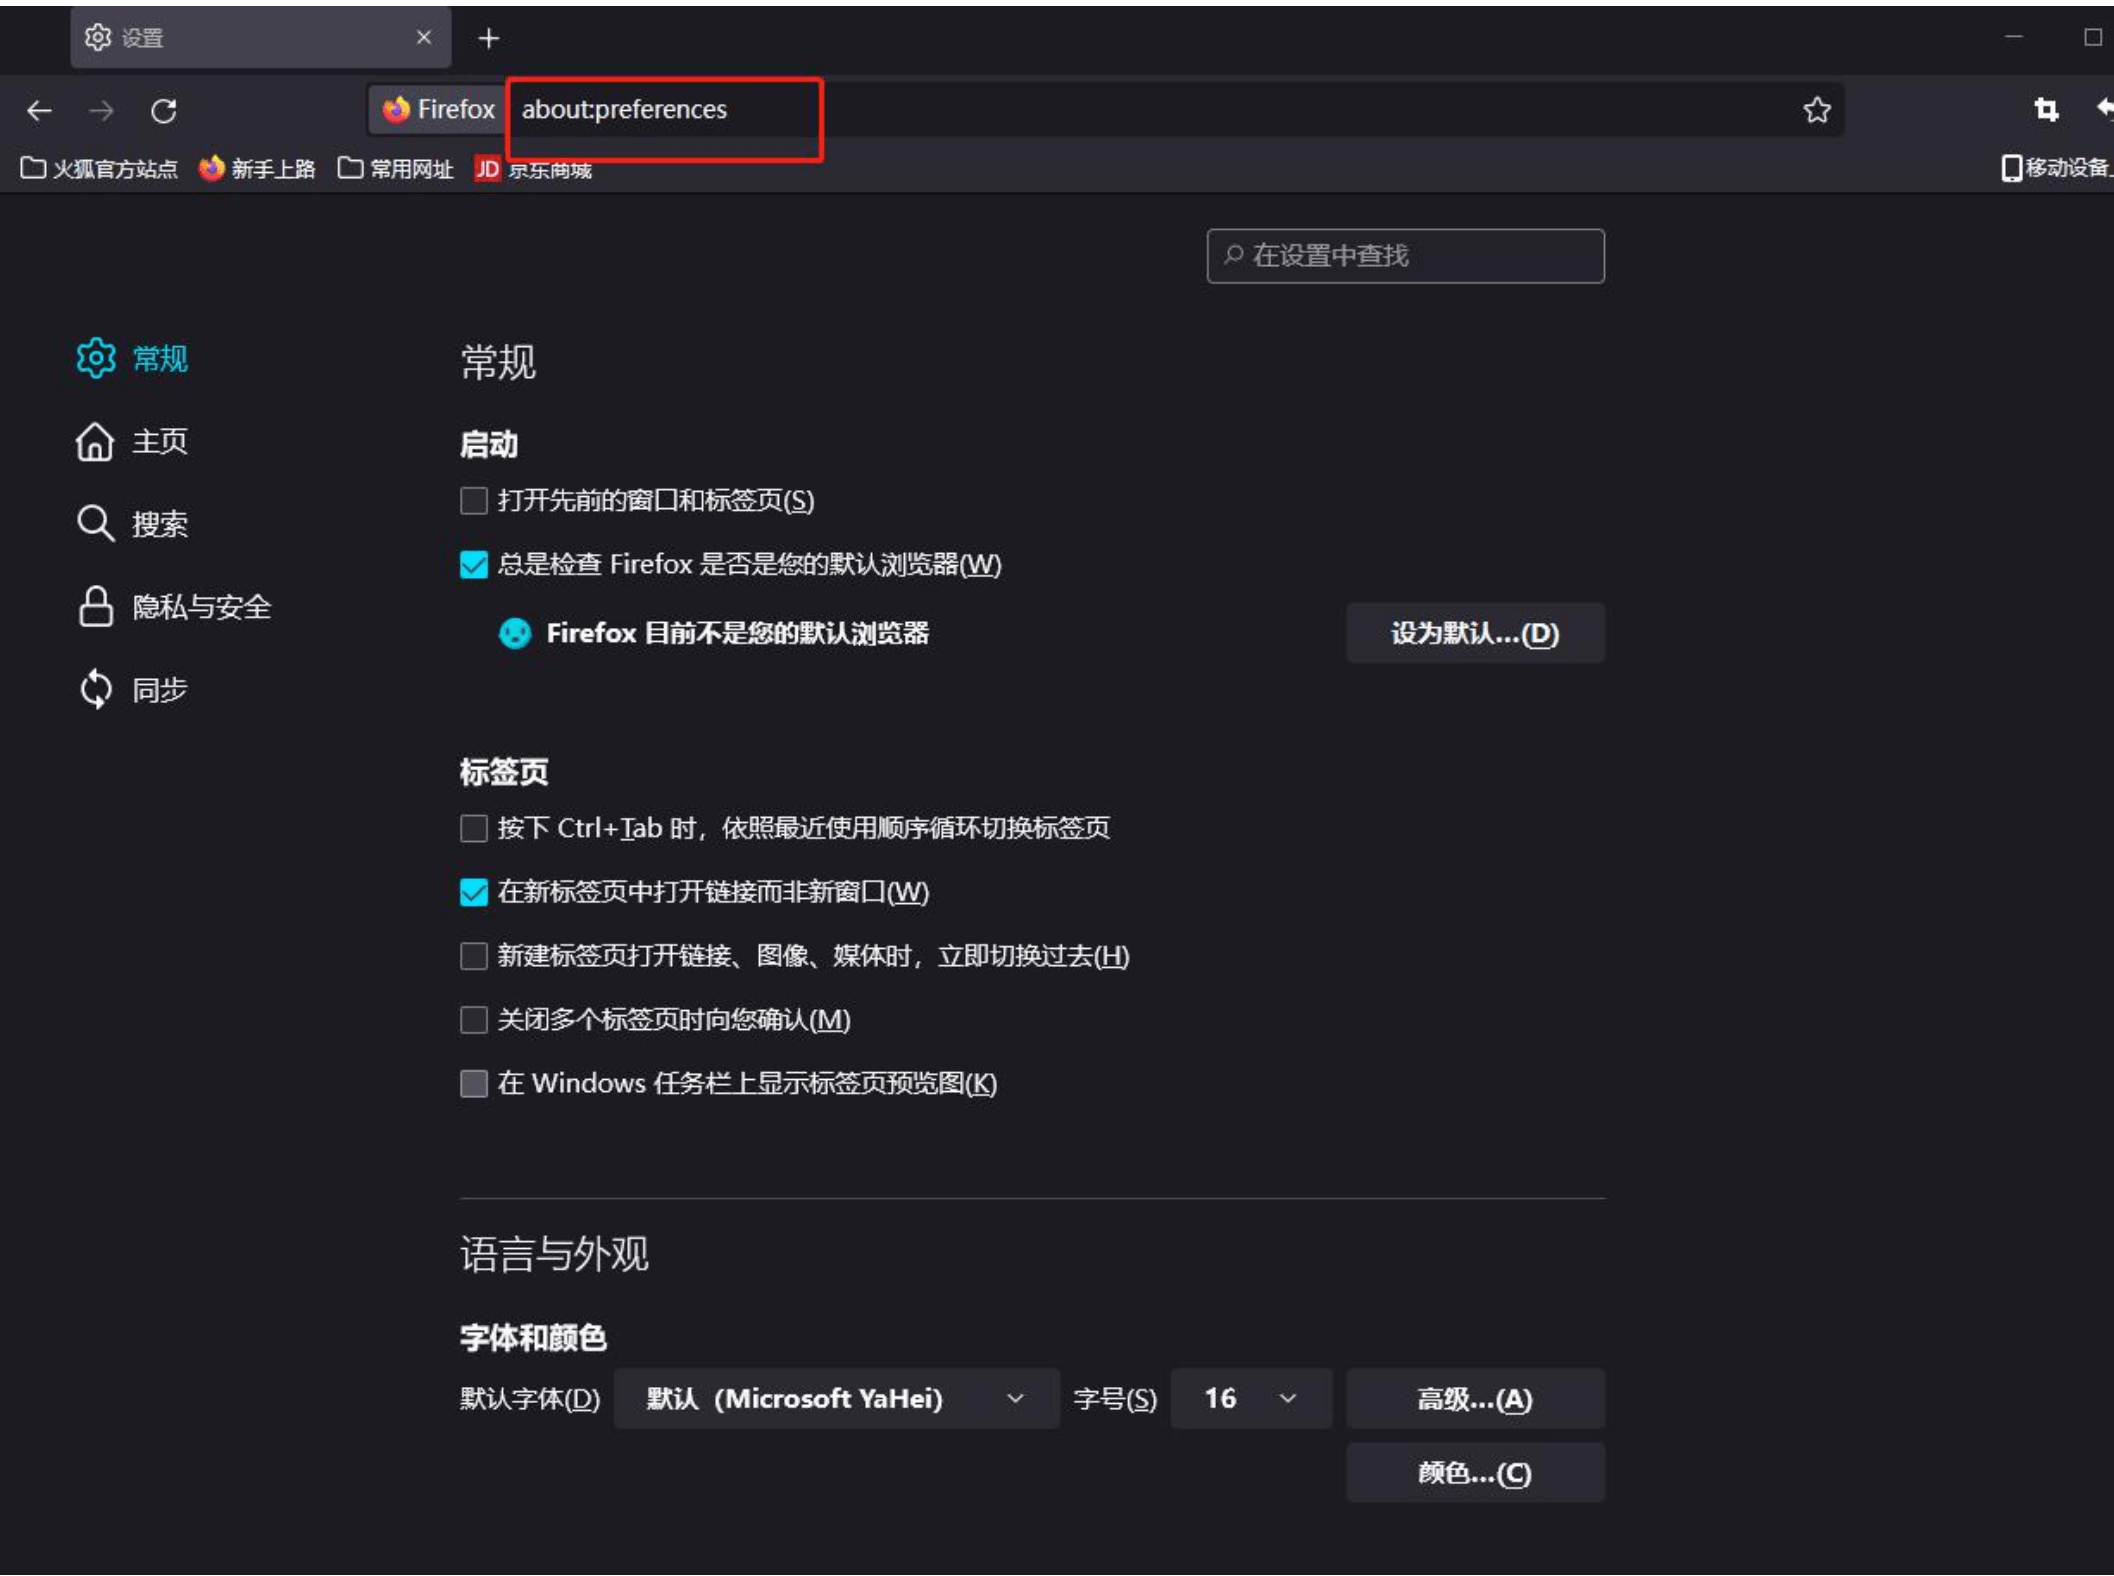This screenshot has height=1576, width=2114.
Task: Click the sync arrows icon beside 同步
Action: point(95,688)
